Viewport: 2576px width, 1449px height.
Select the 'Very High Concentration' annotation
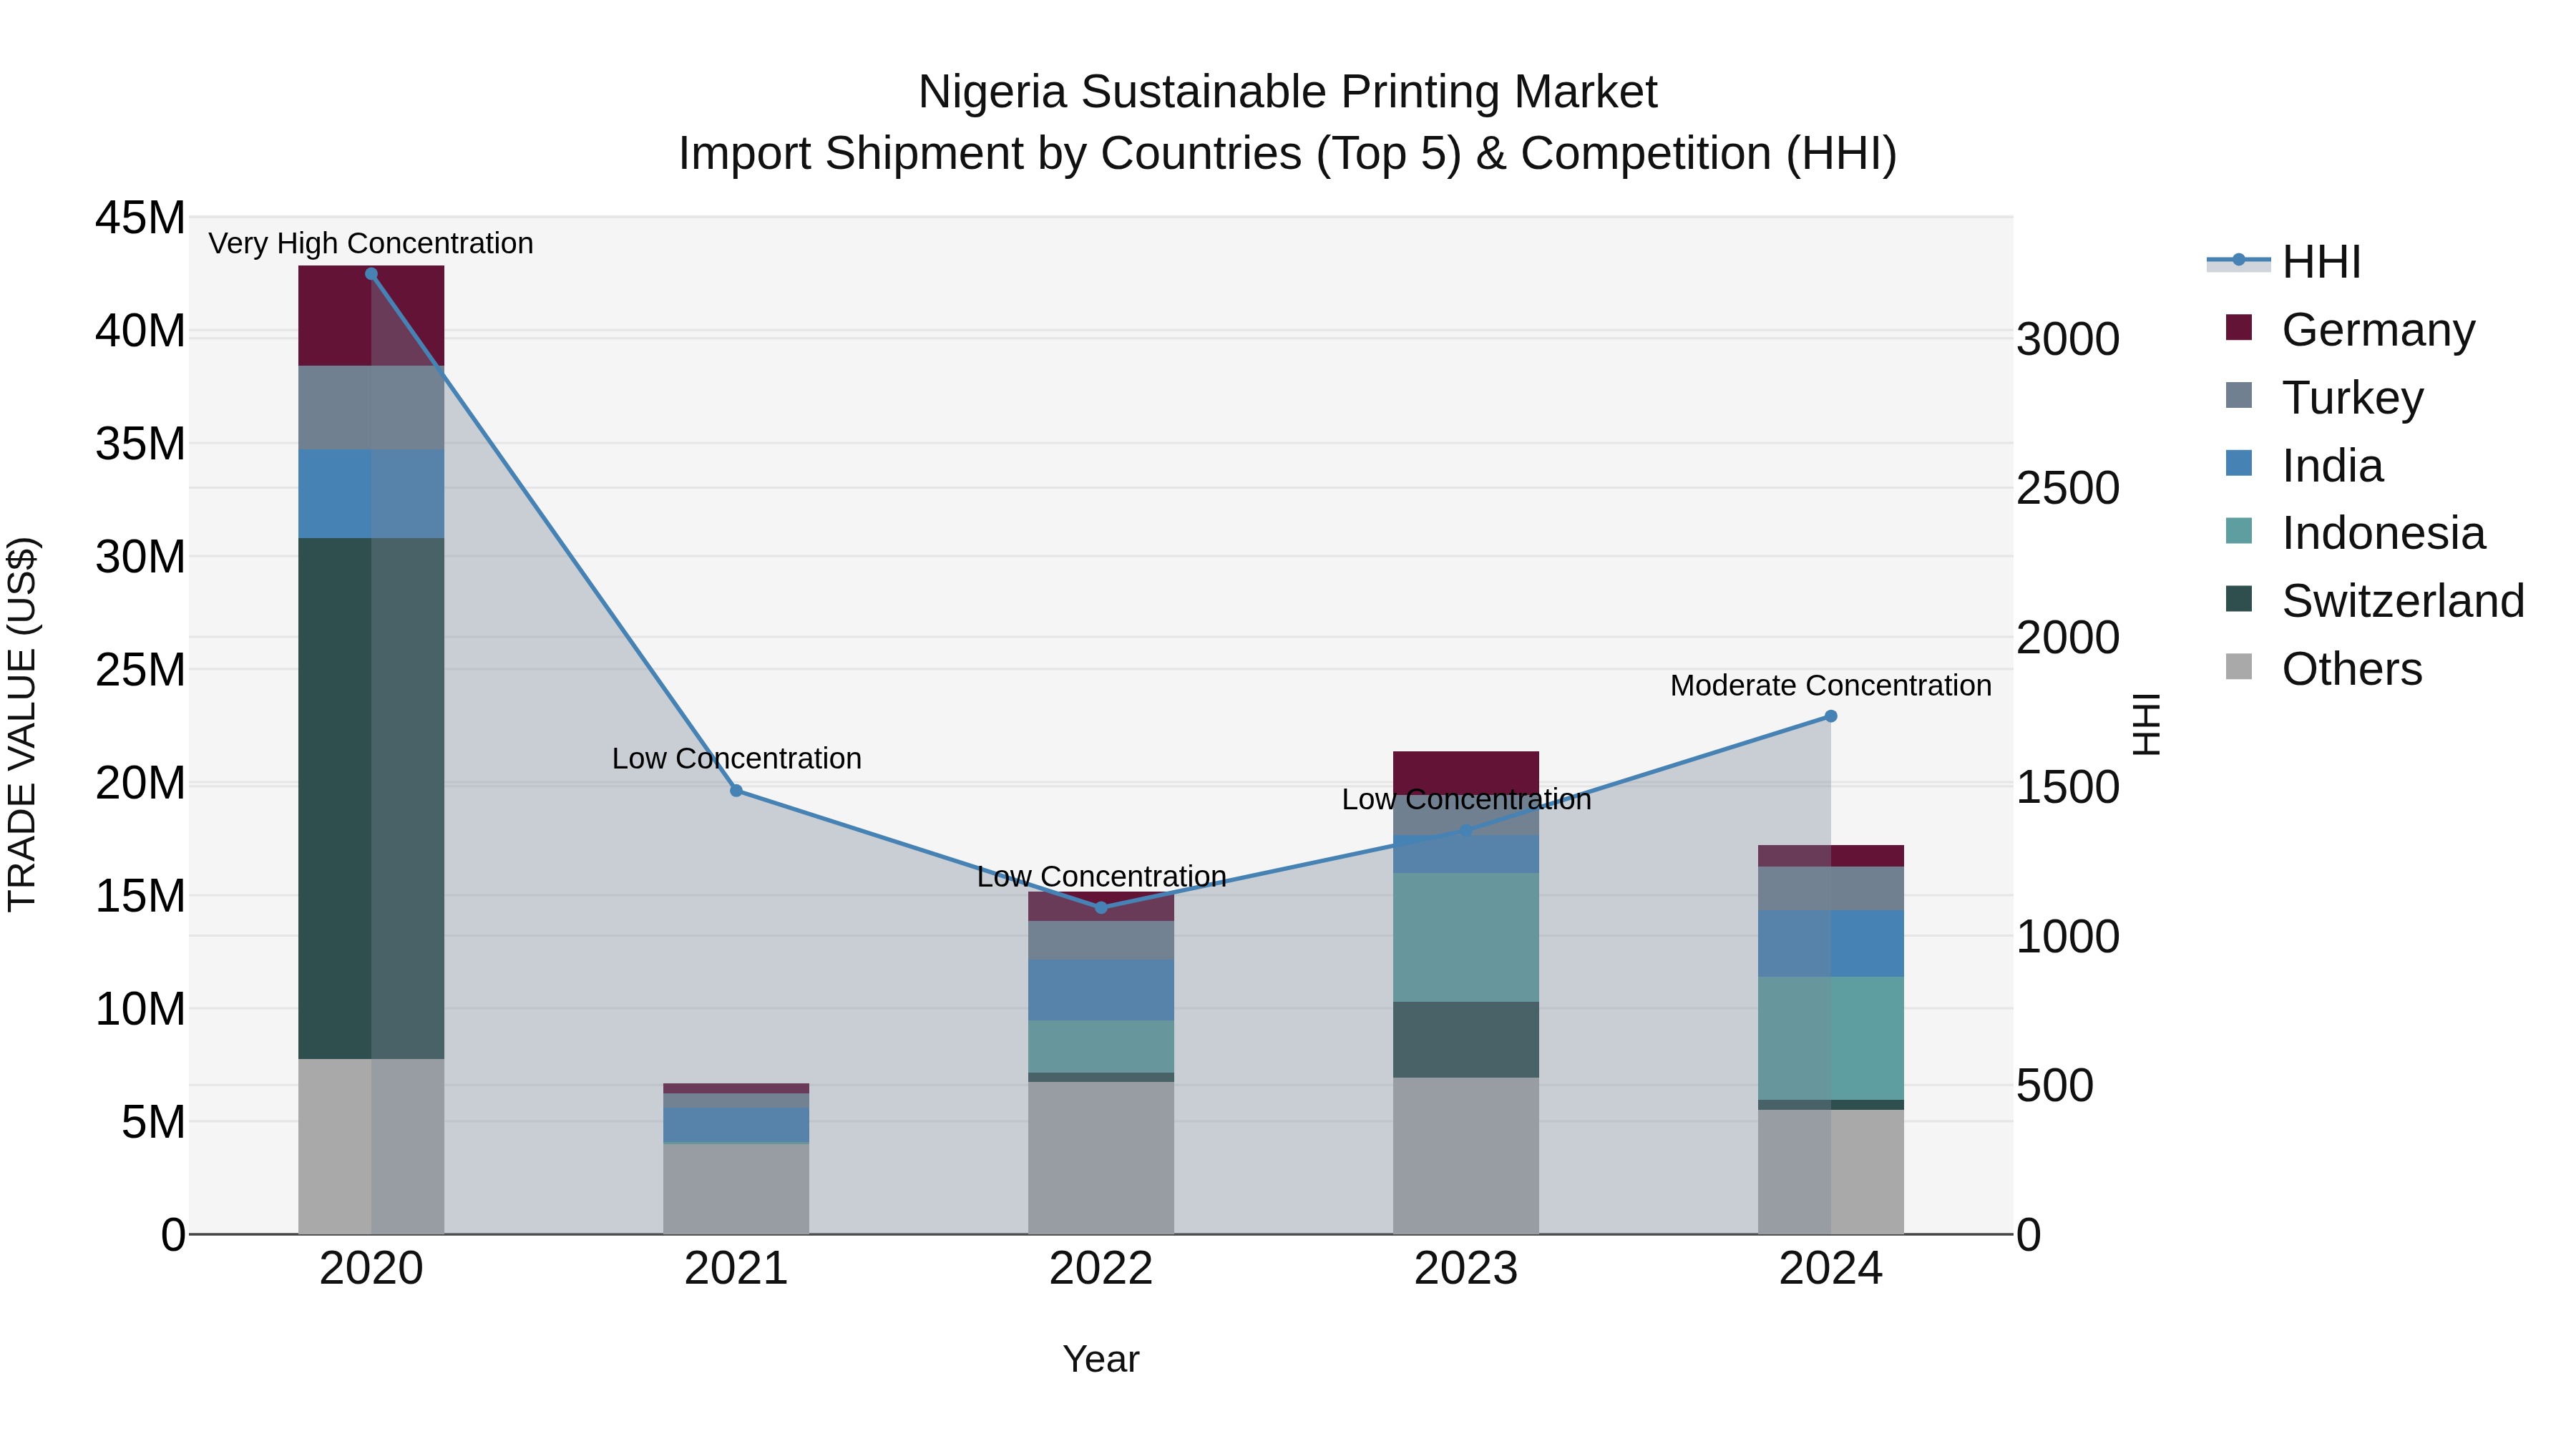click(x=371, y=243)
